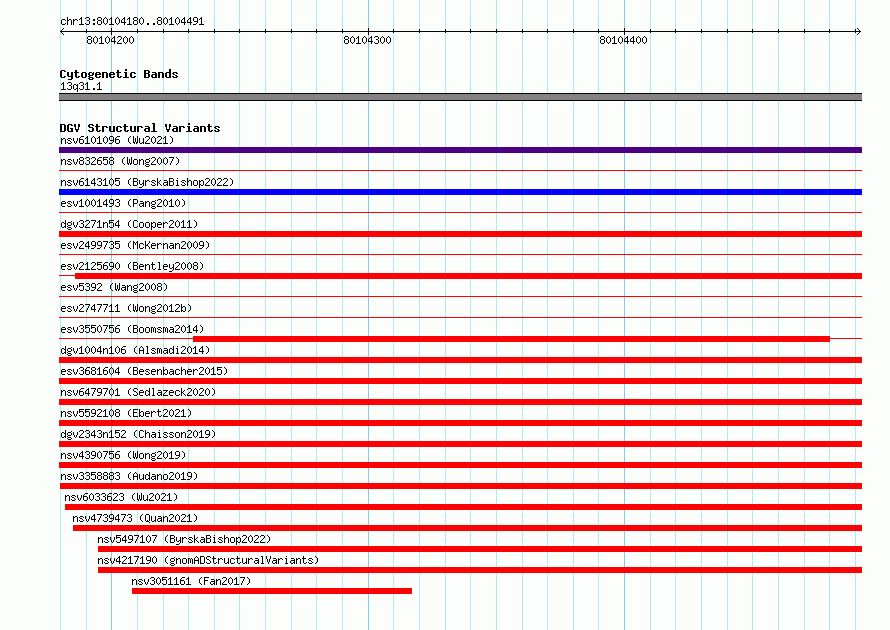Click the blue nsv6143105 variant bar

pos(460,192)
